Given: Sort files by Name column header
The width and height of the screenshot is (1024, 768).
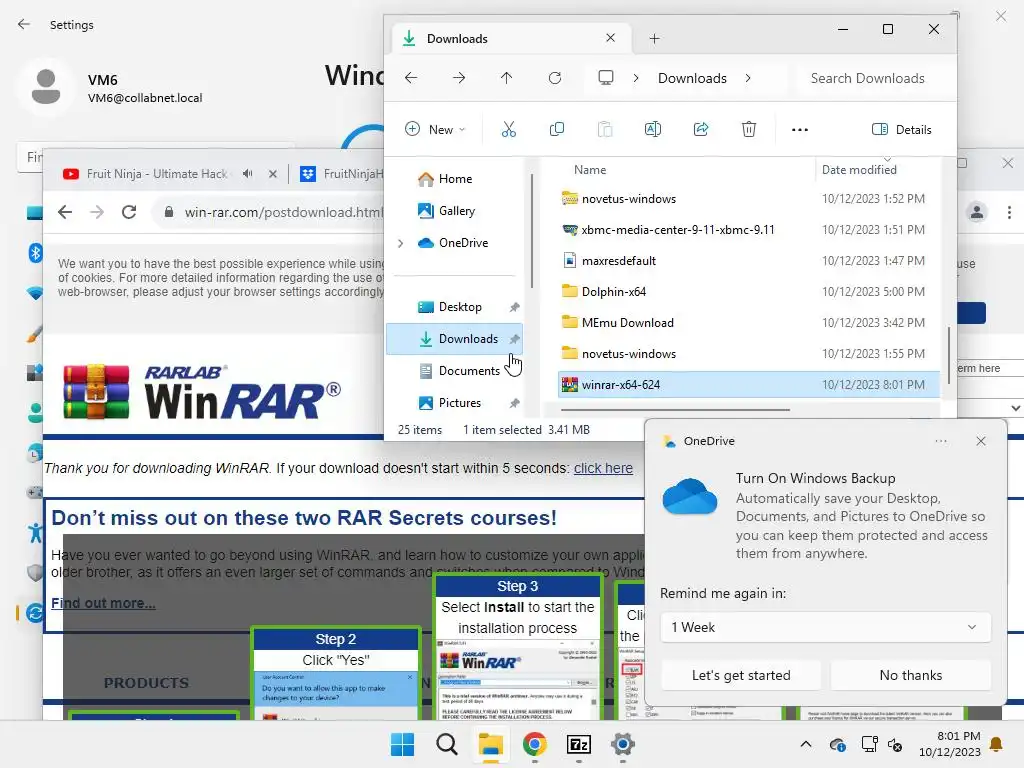Looking at the screenshot, I should click(x=590, y=170).
